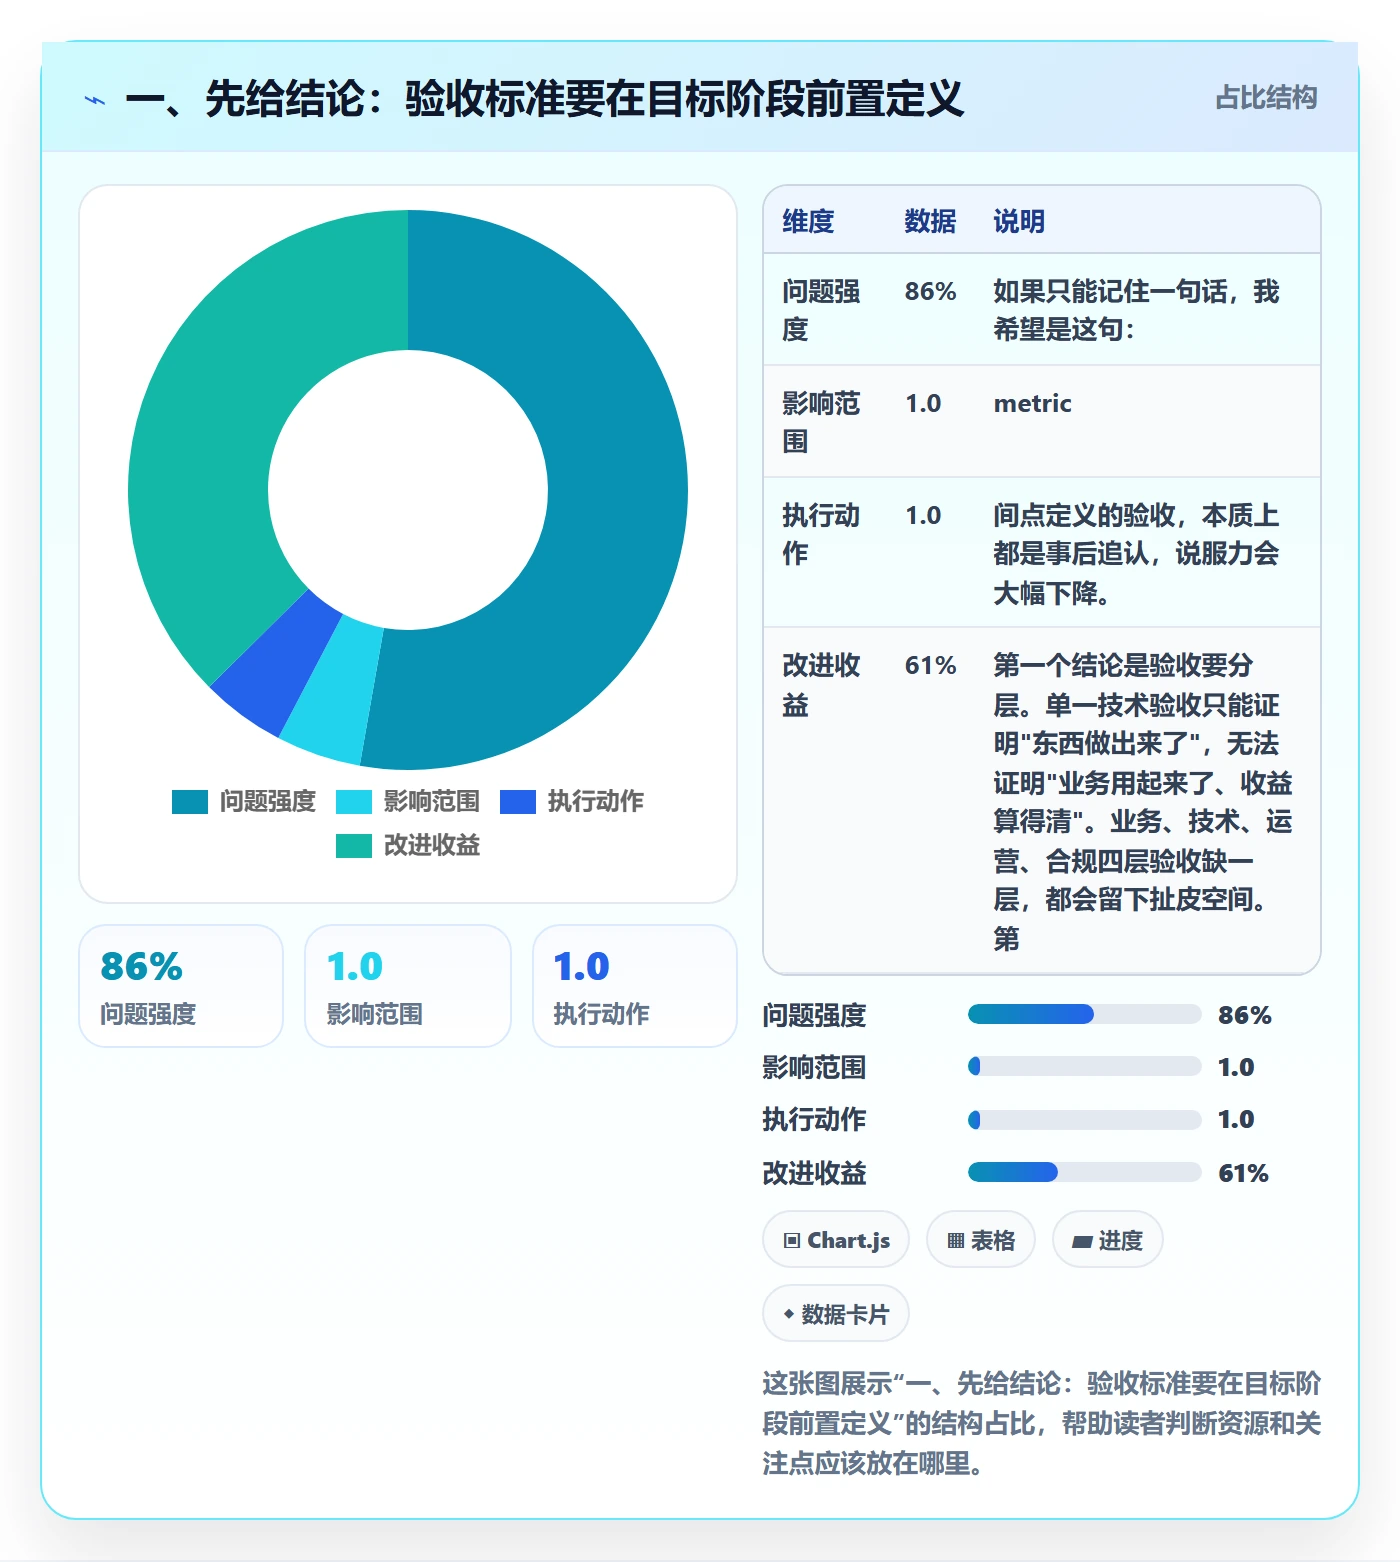Click the section title 一、先给结论
1400x1562 pixels.
pos(545,98)
